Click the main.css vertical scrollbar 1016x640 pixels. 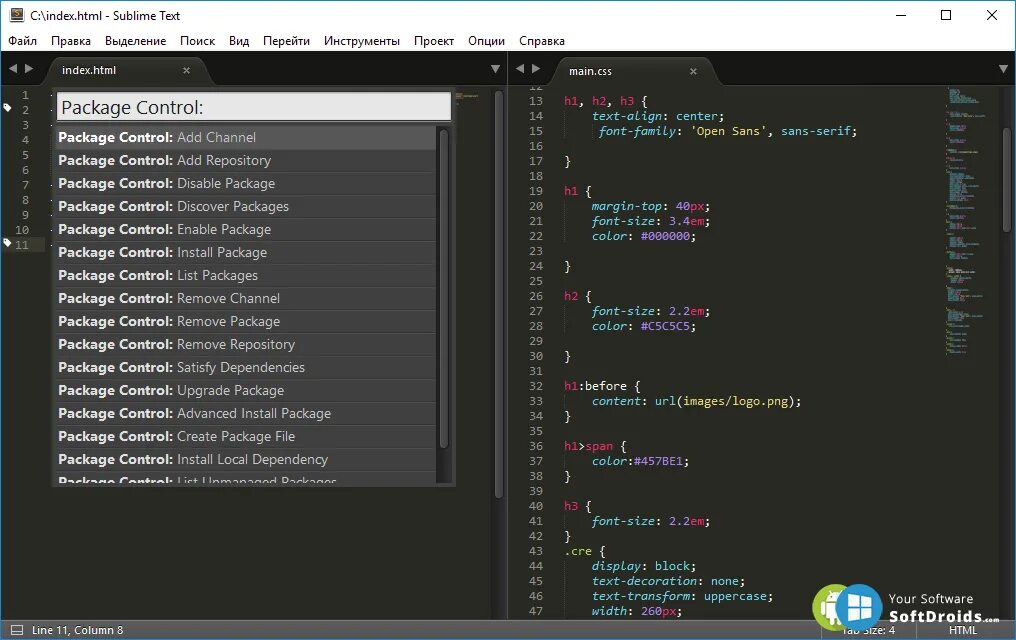pyautogui.click(x=1006, y=179)
